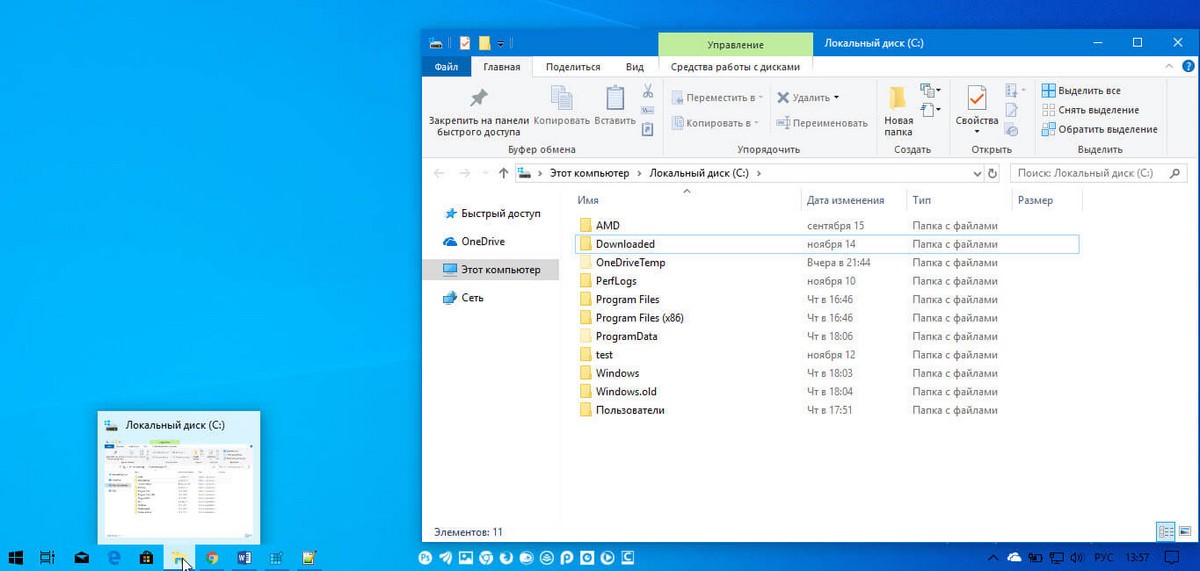Open the Windows Start button

(16, 558)
